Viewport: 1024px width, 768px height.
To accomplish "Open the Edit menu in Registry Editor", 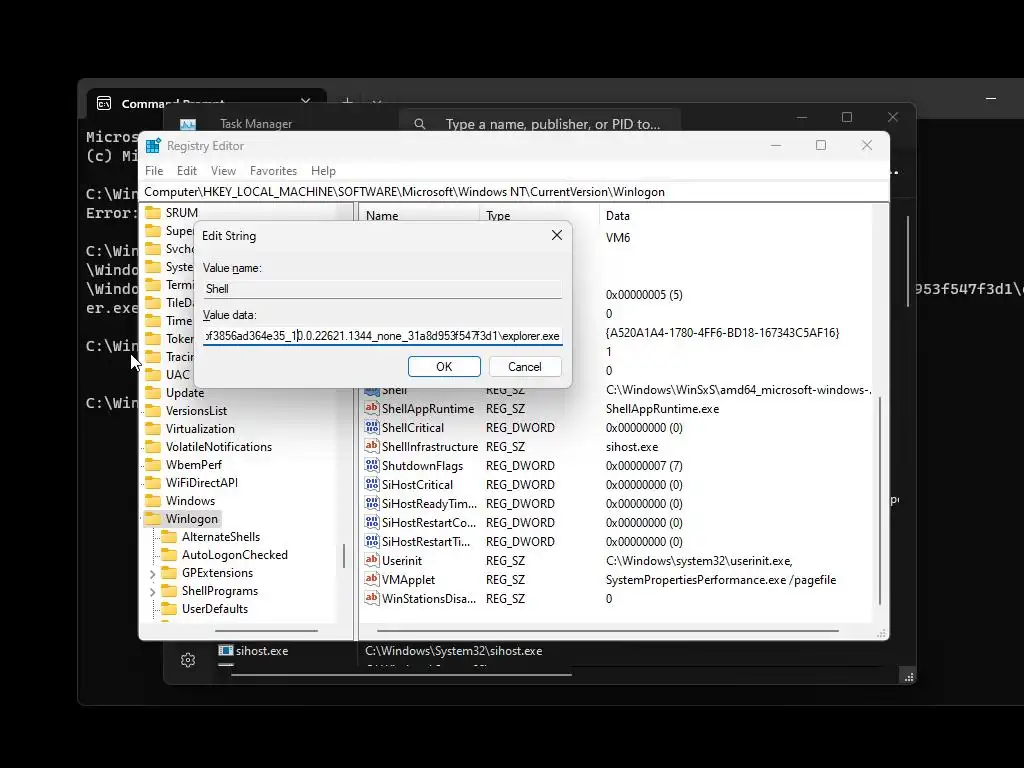I will point(186,170).
